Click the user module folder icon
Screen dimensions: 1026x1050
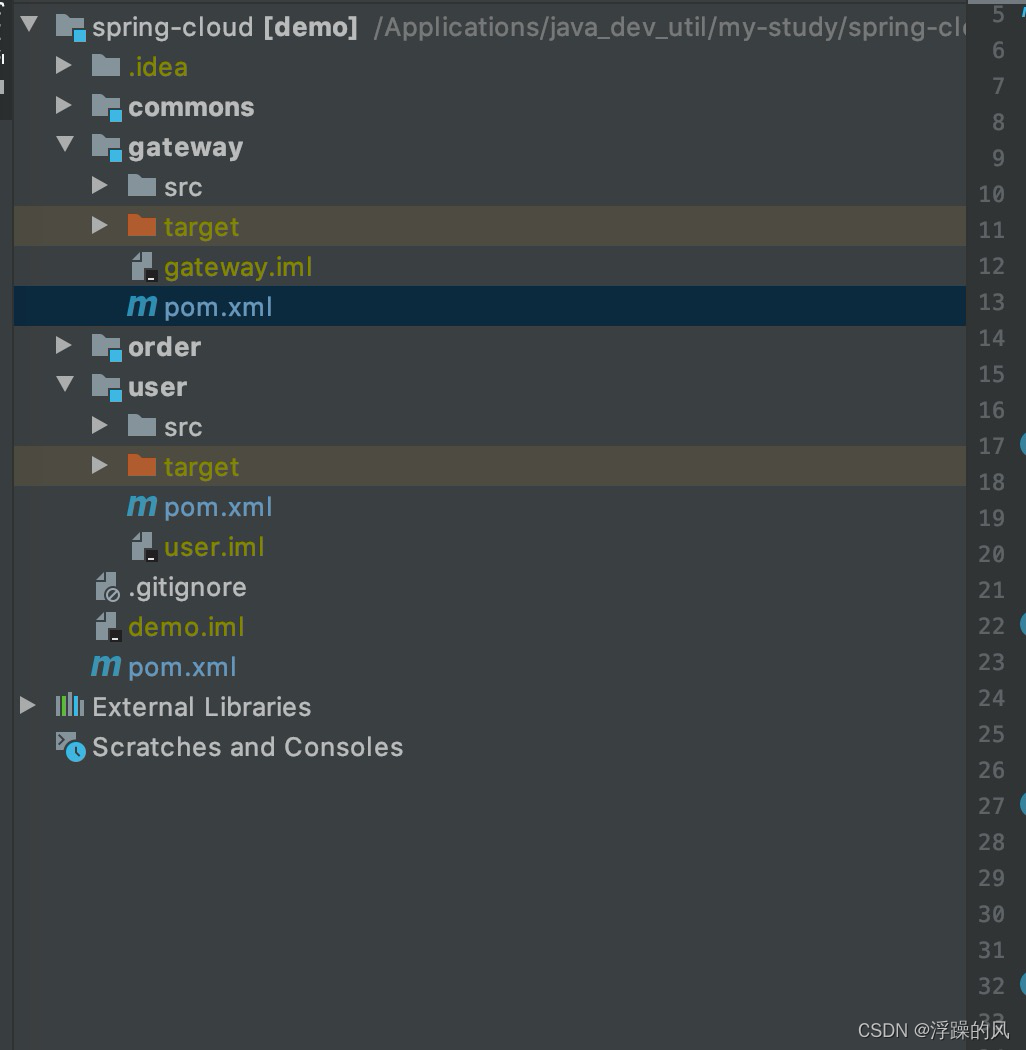[x=107, y=388]
